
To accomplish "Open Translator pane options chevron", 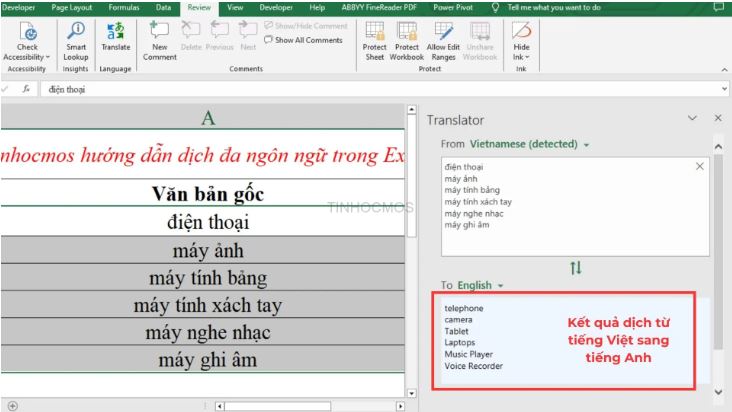I will 692,118.
